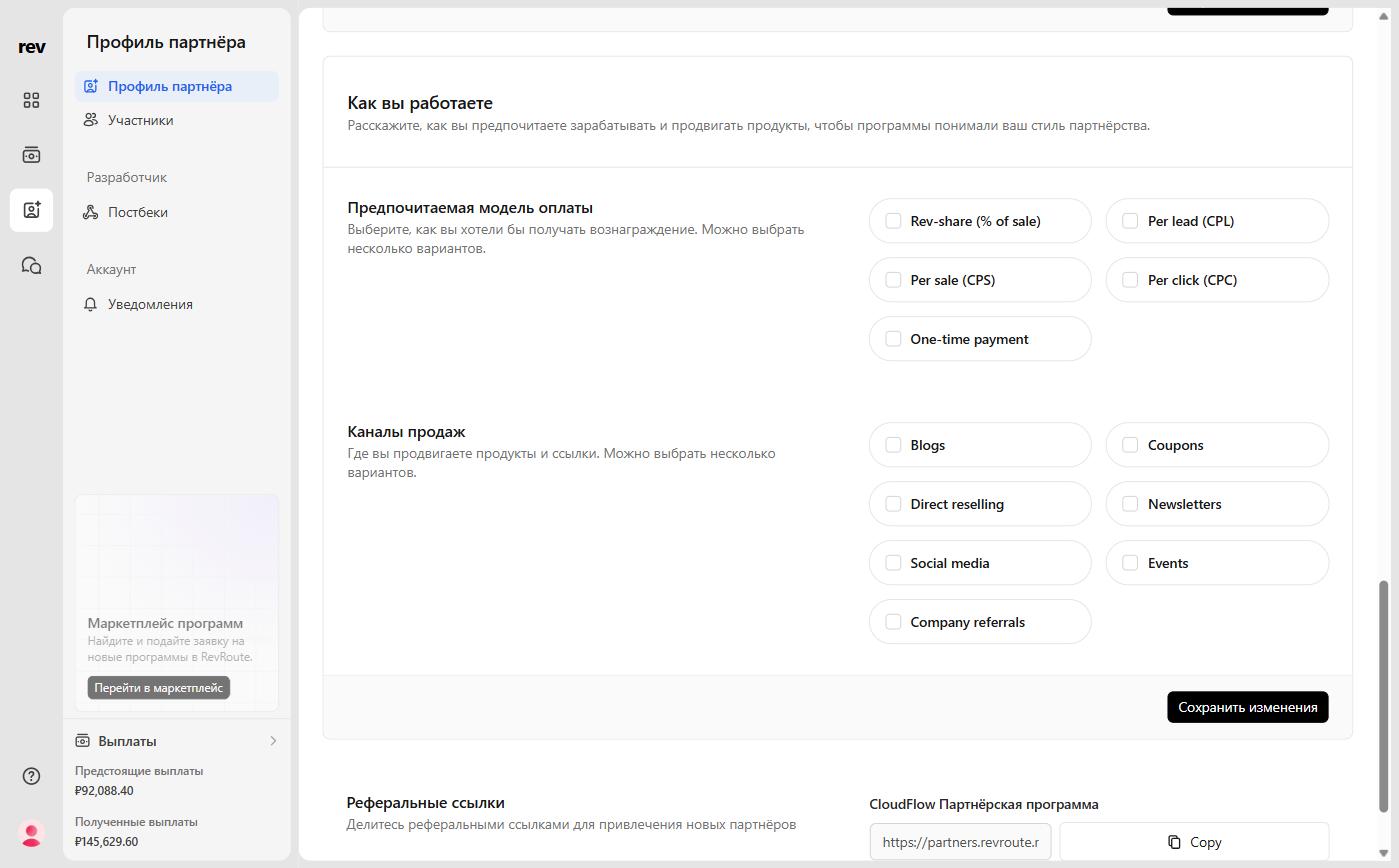Go to Участники in the sidebar
The width and height of the screenshot is (1399, 868).
click(177, 120)
